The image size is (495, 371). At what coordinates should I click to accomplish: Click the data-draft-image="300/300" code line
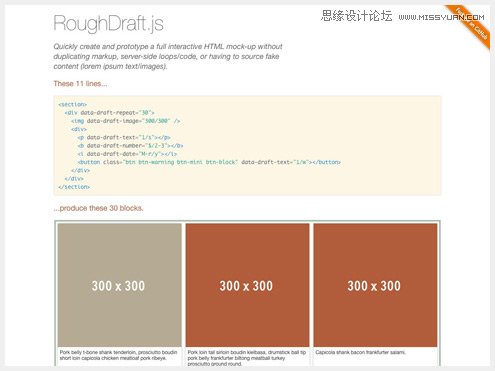[126, 121]
